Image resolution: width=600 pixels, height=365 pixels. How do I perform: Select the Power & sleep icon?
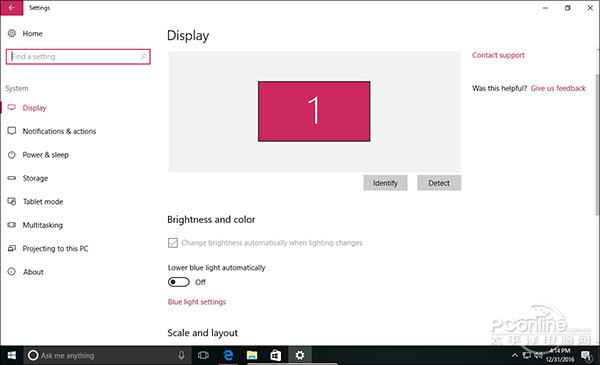(12, 155)
